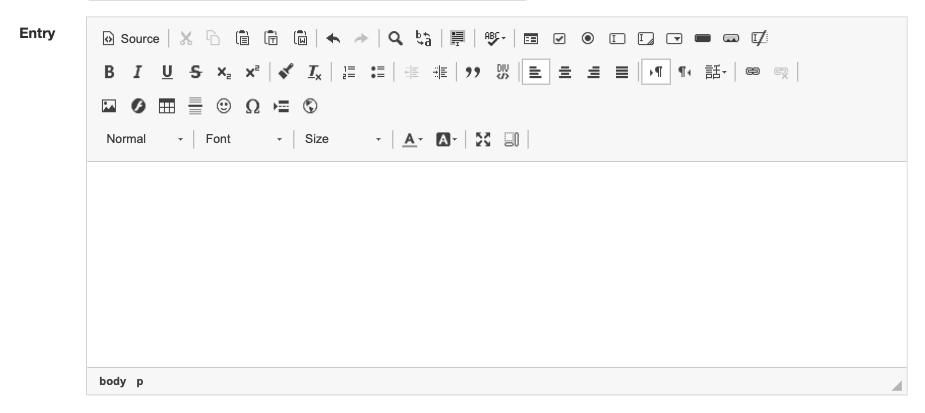This screenshot has height=413, width=925.
Task: Insert a table
Action: pyautogui.click(x=167, y=106)
